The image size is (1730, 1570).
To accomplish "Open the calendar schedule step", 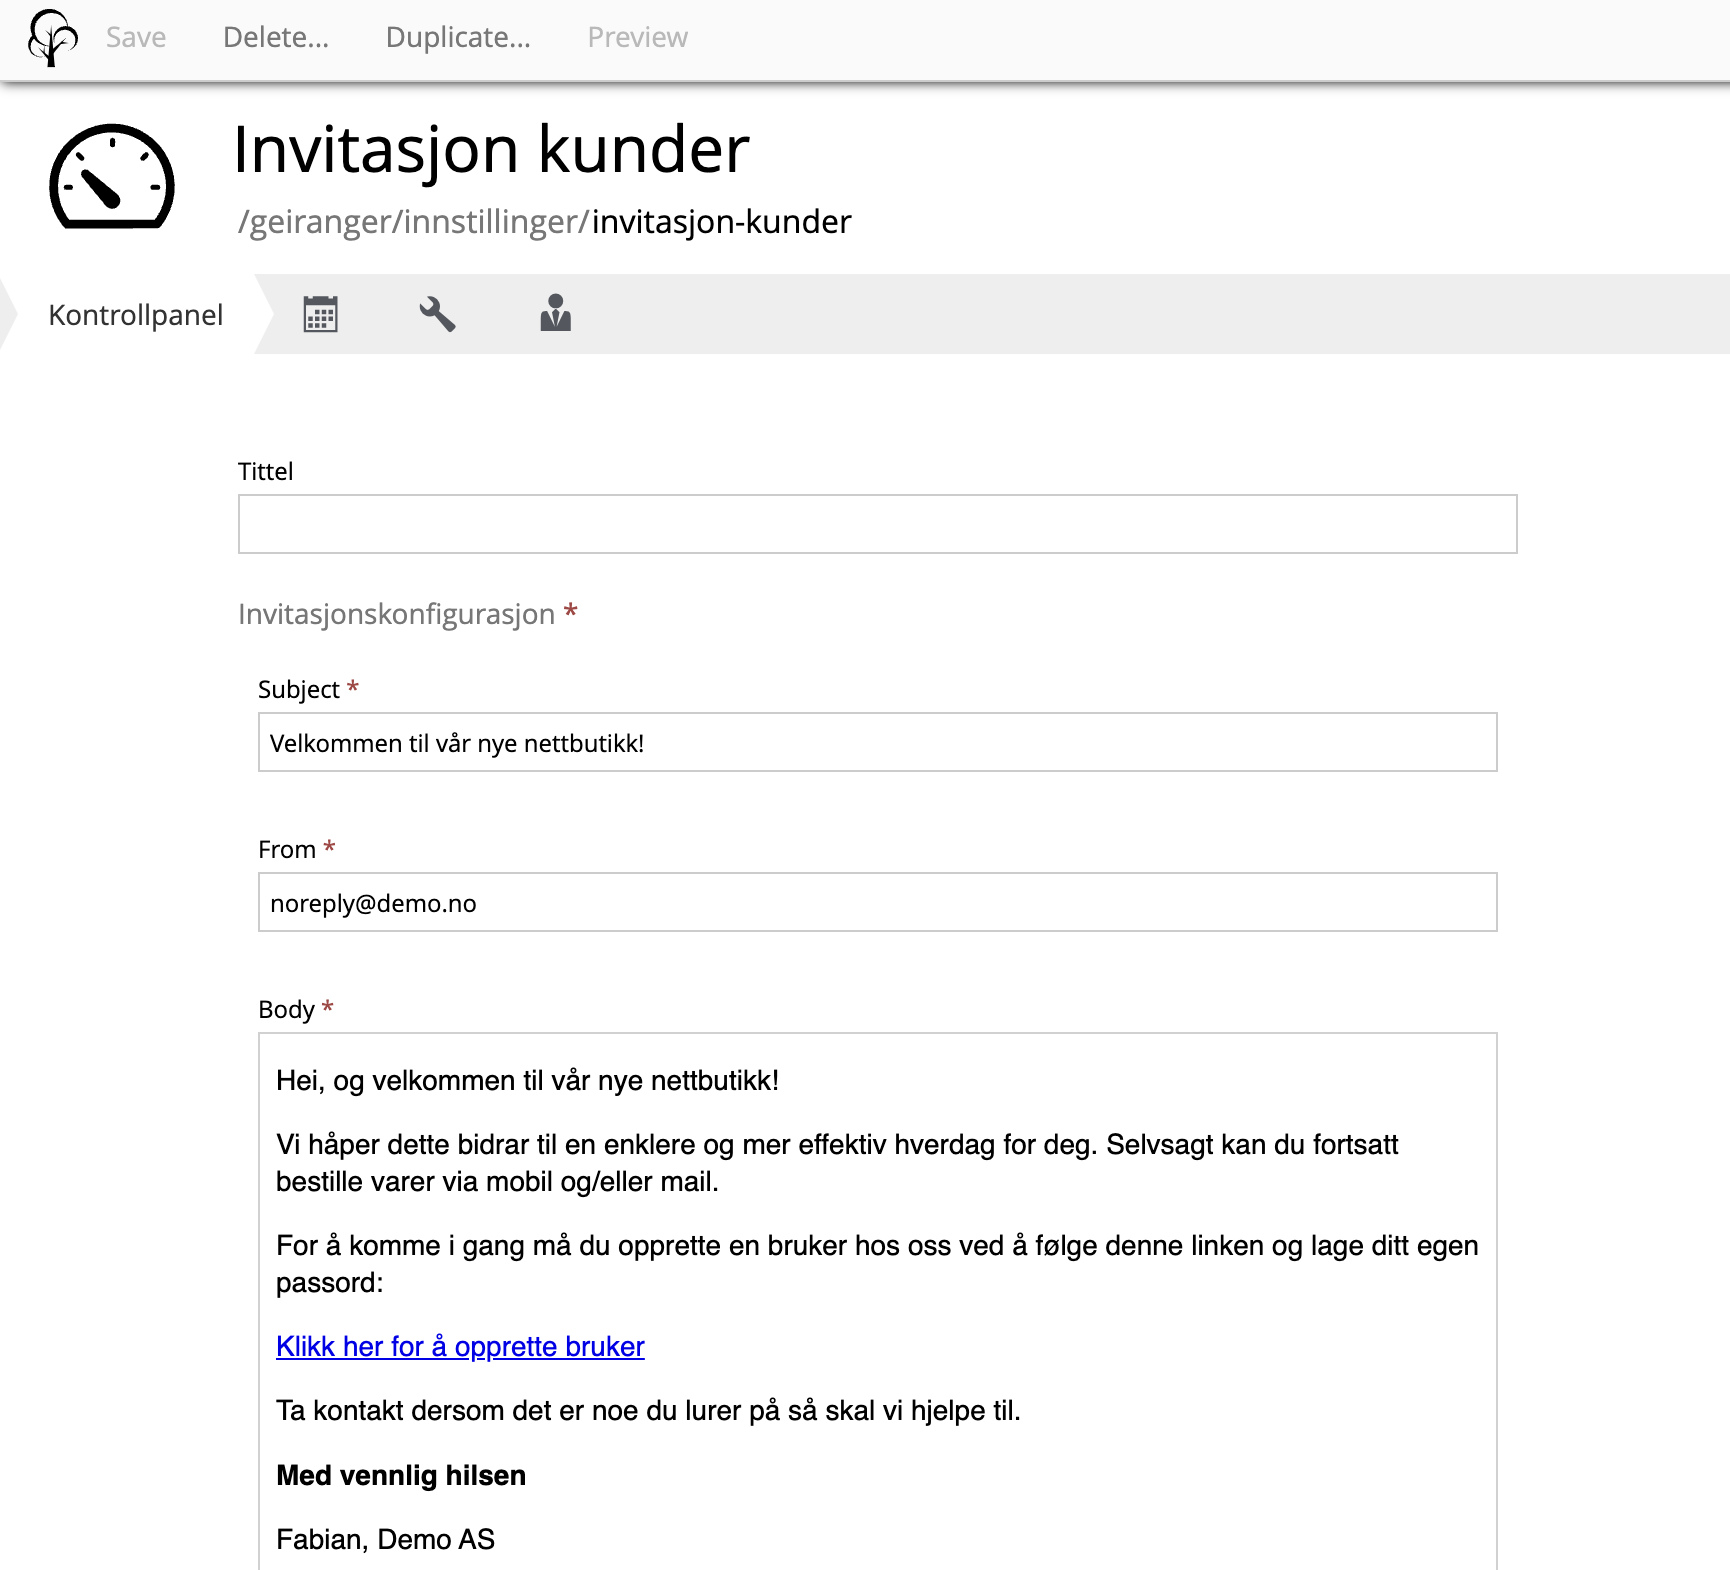I will point(320,314).
